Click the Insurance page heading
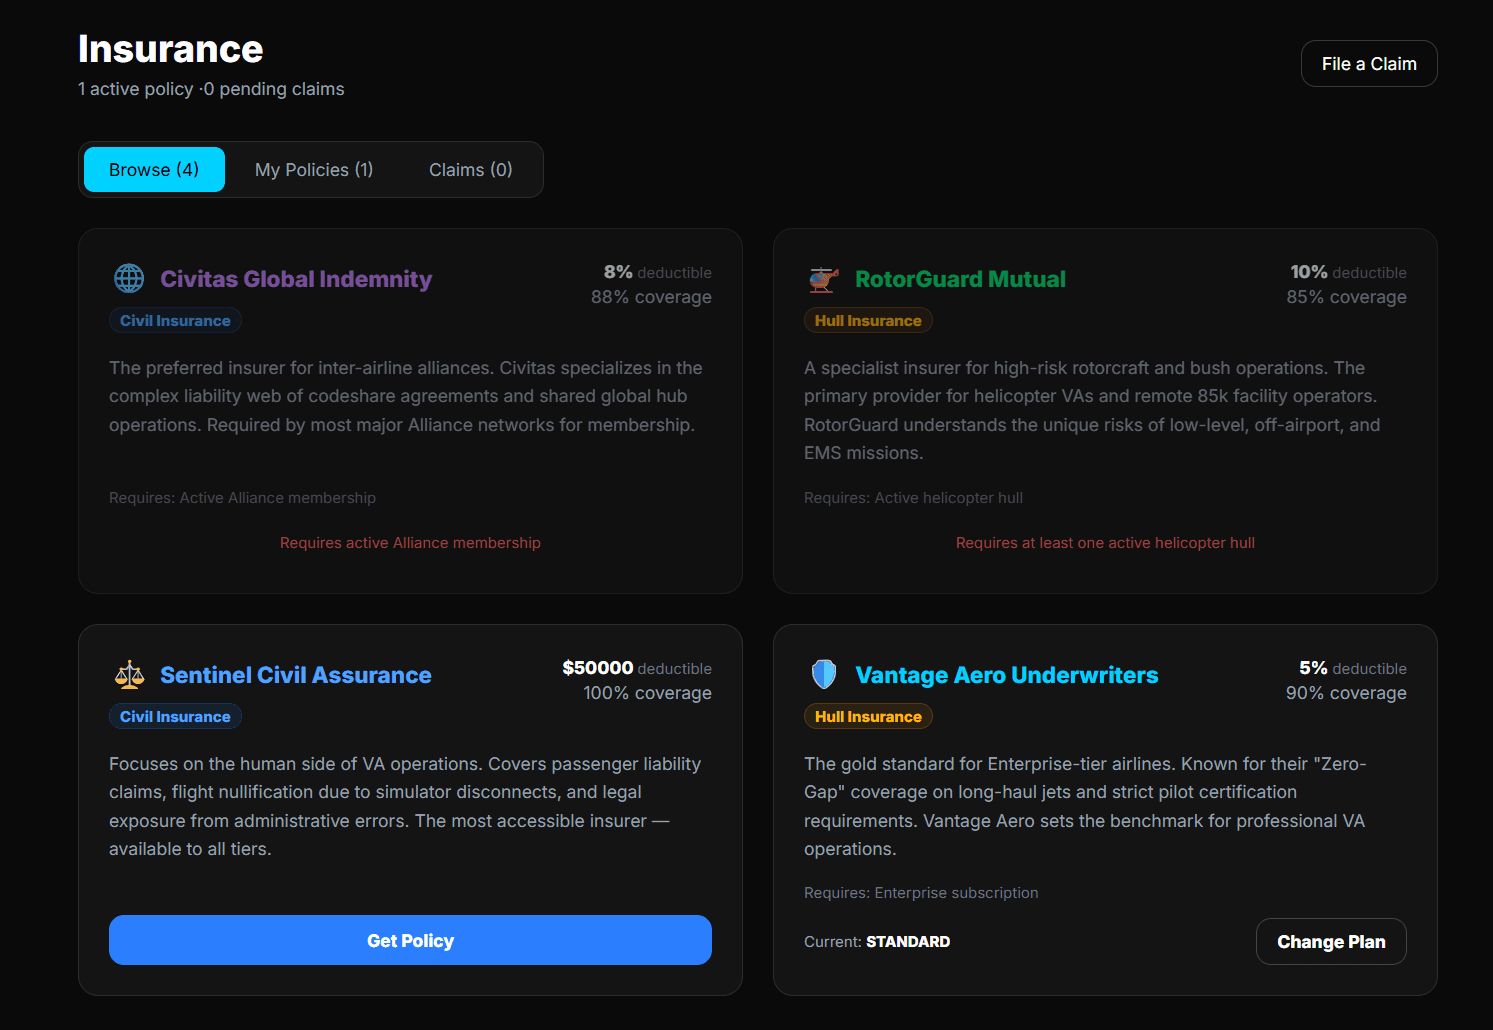The image size is (1493, 1030). click(x=171, y=49)
